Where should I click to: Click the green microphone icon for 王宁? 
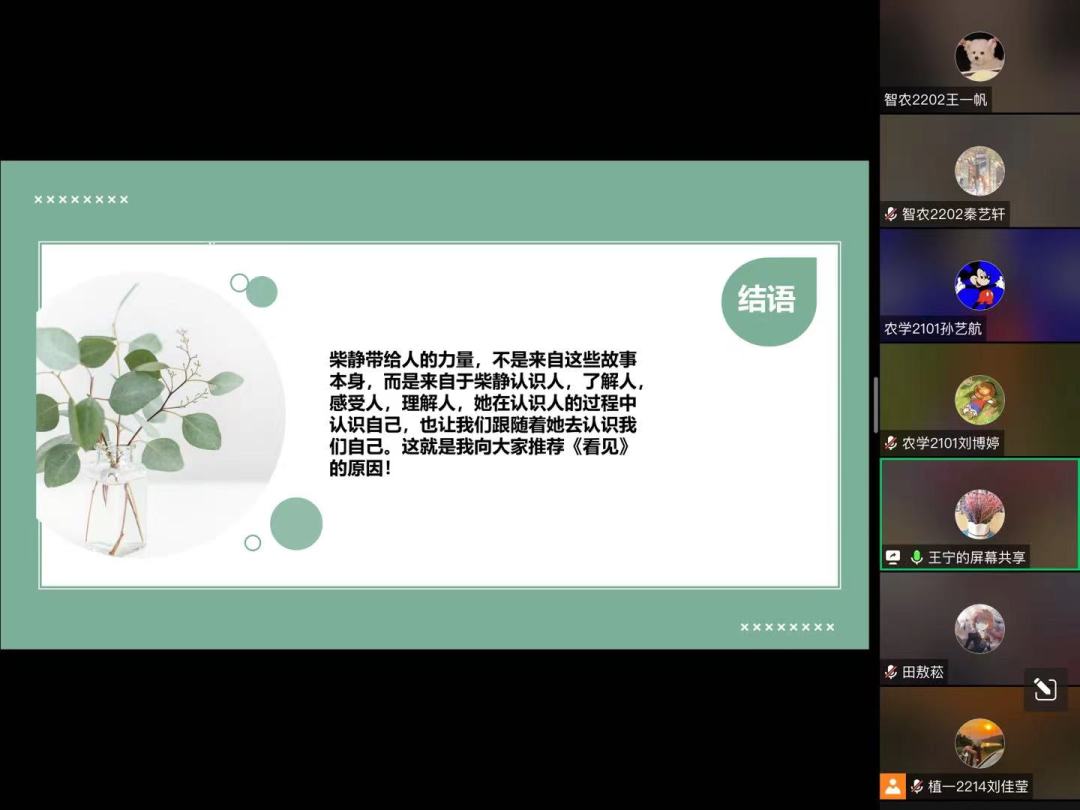(917, 557)
